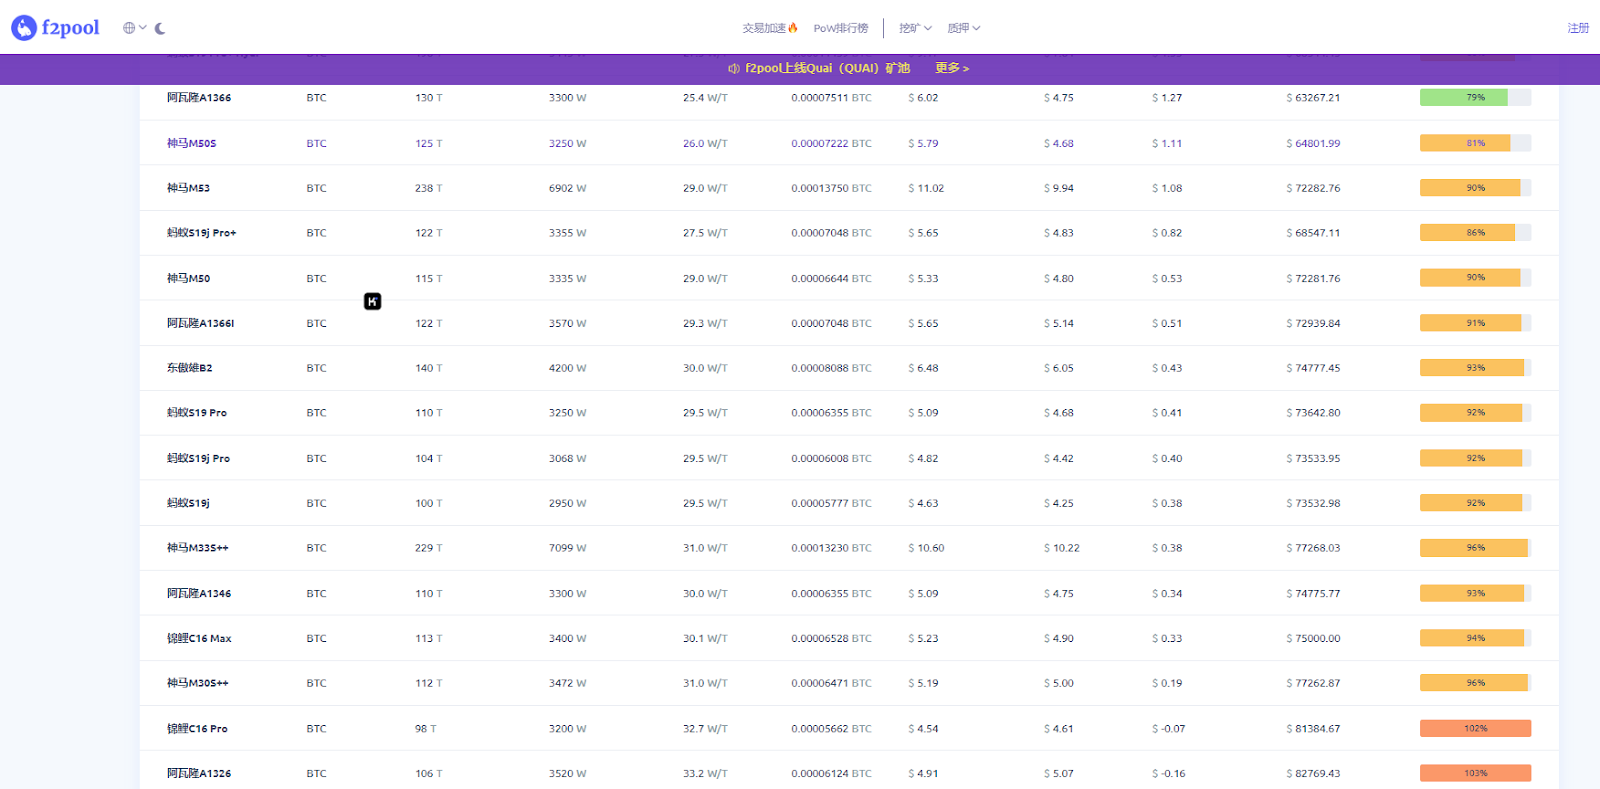The height and width of the screenshot is (789, 1600).
Task: Click the 6902 W power value
Action: pyautogui.click(x=567, y=188)
